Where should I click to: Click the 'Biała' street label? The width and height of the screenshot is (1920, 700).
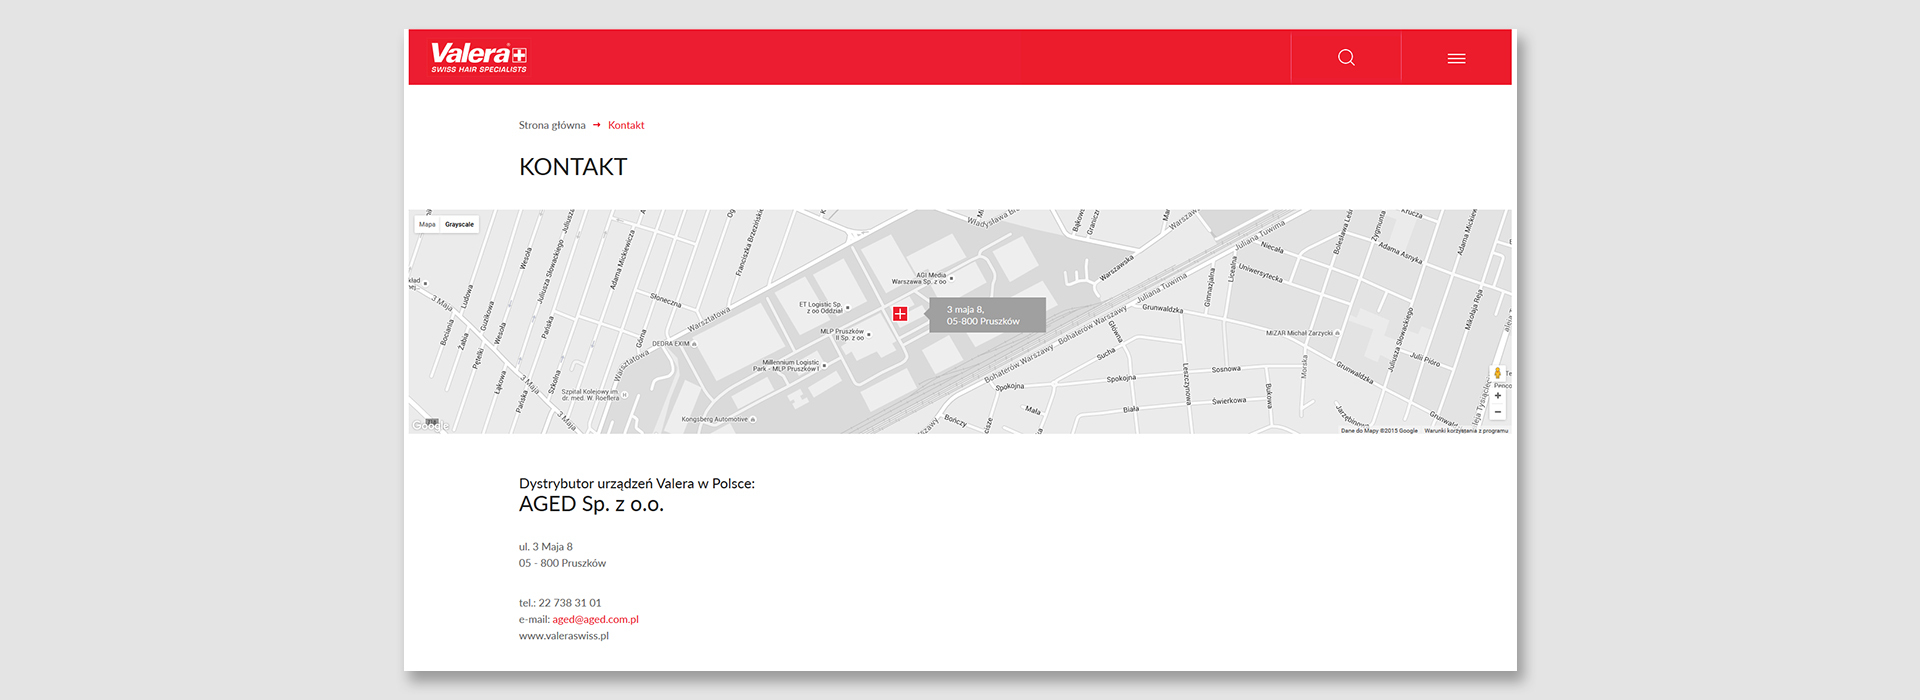pyautogui.click(x=1131, y=409)
